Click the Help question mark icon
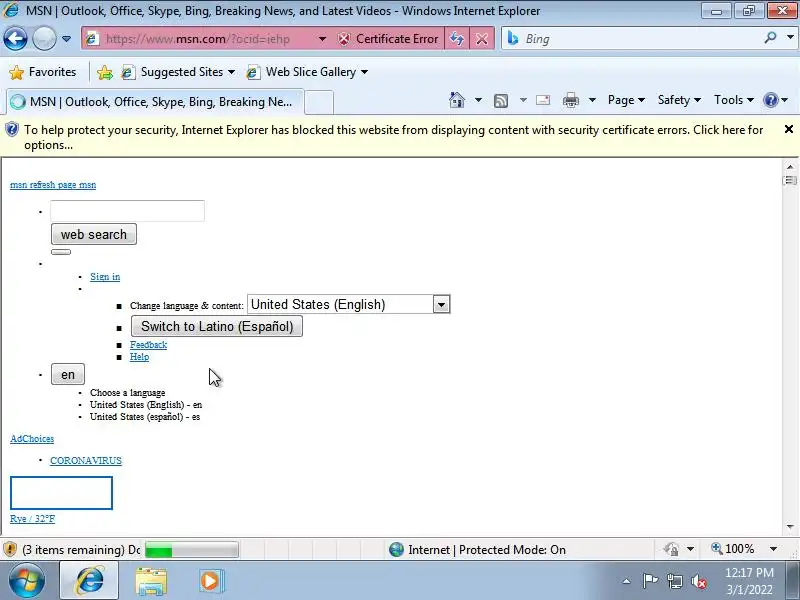Viewport: 800px width, 600px height. (770, 100)
